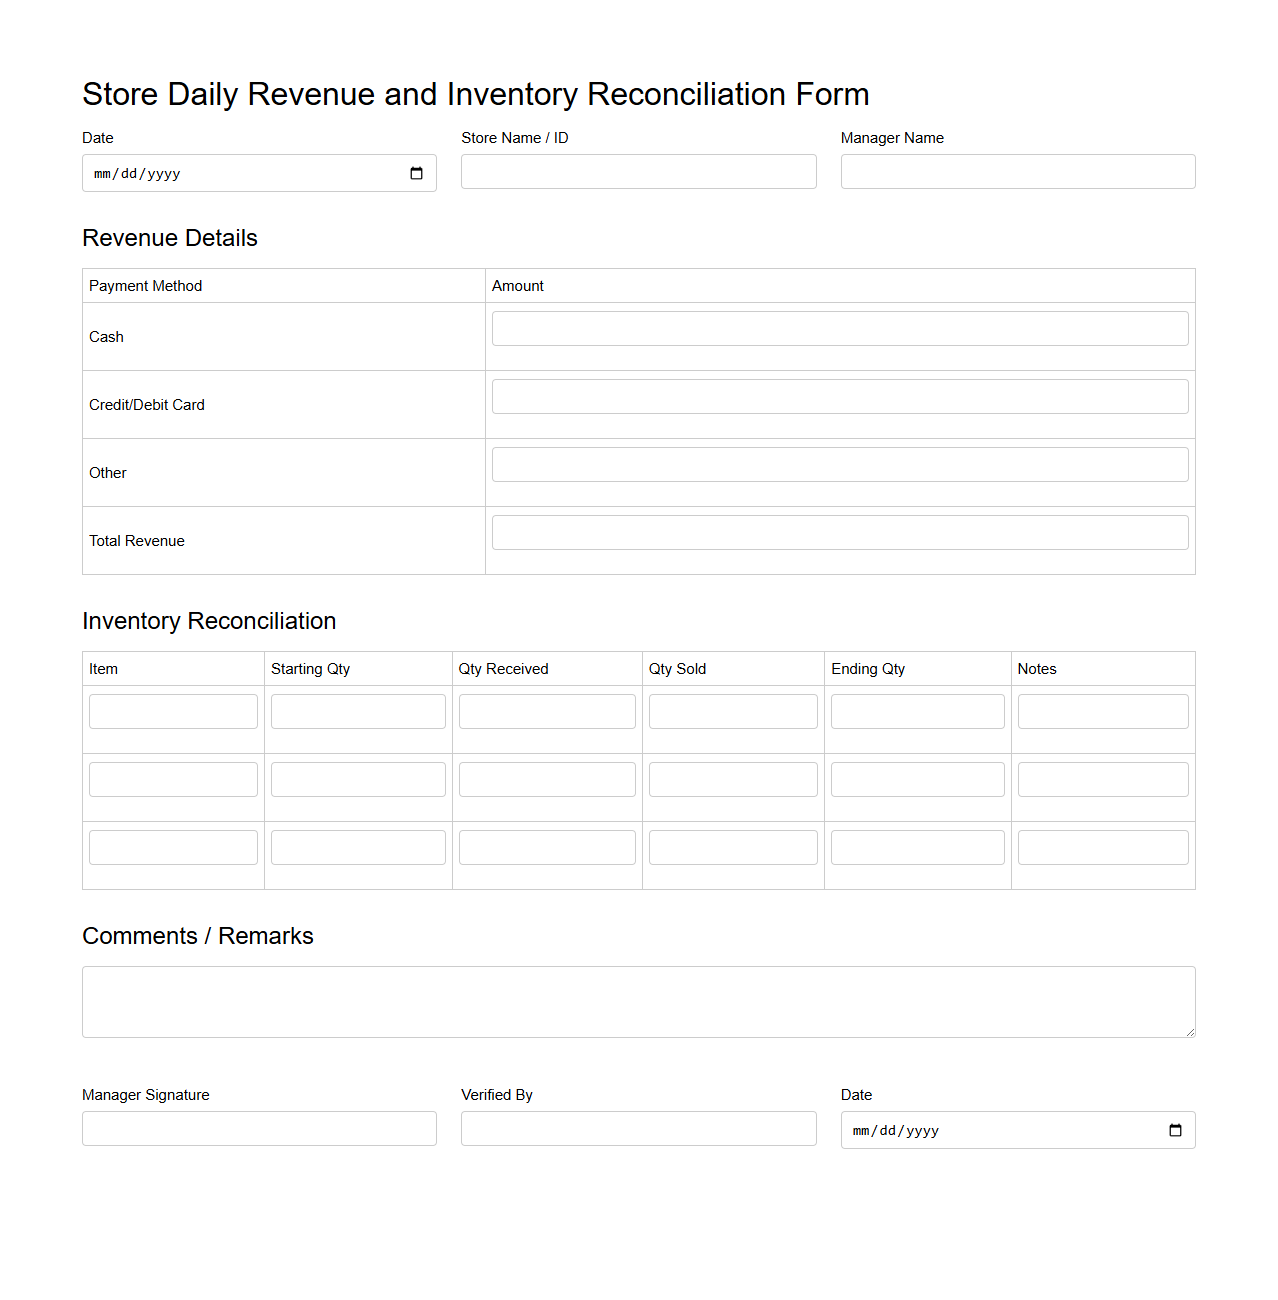Open the calendar picker beside the bottom Date field

tap(1174, 1130)
